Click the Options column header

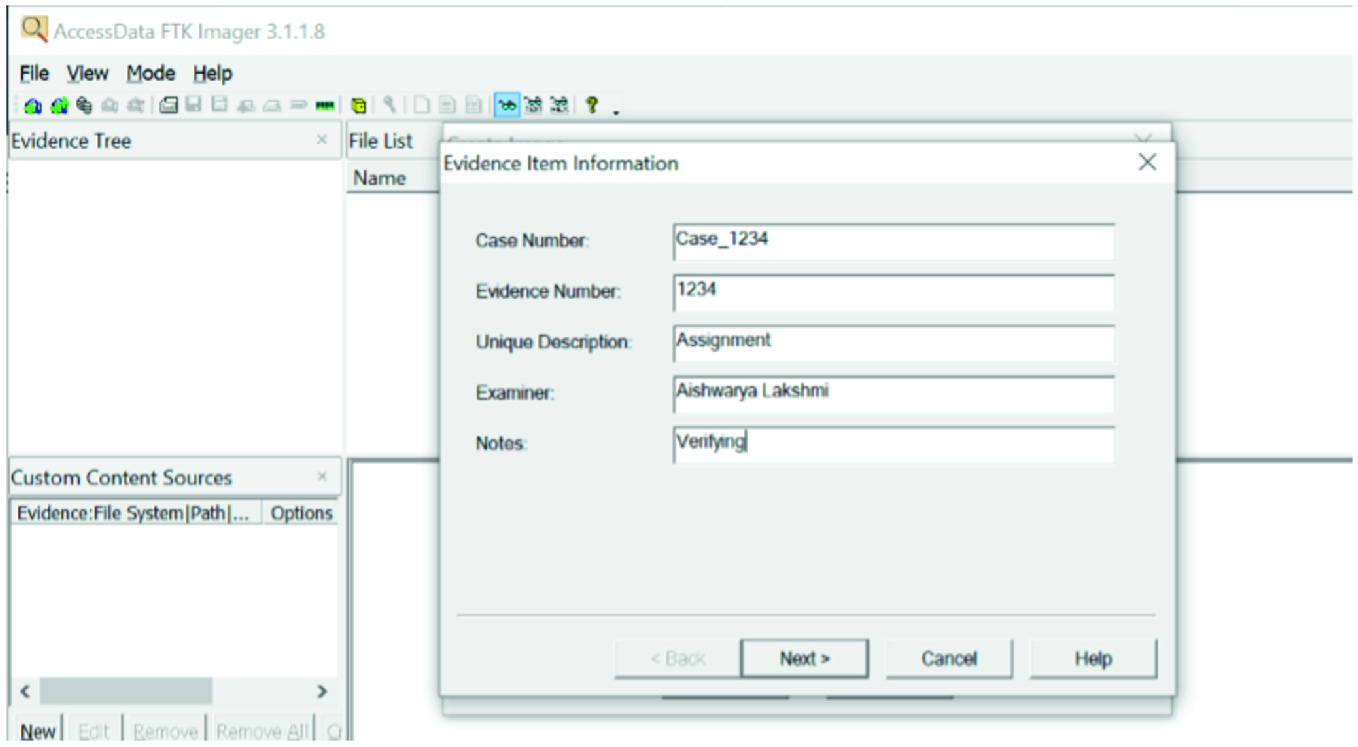[301, 513]
